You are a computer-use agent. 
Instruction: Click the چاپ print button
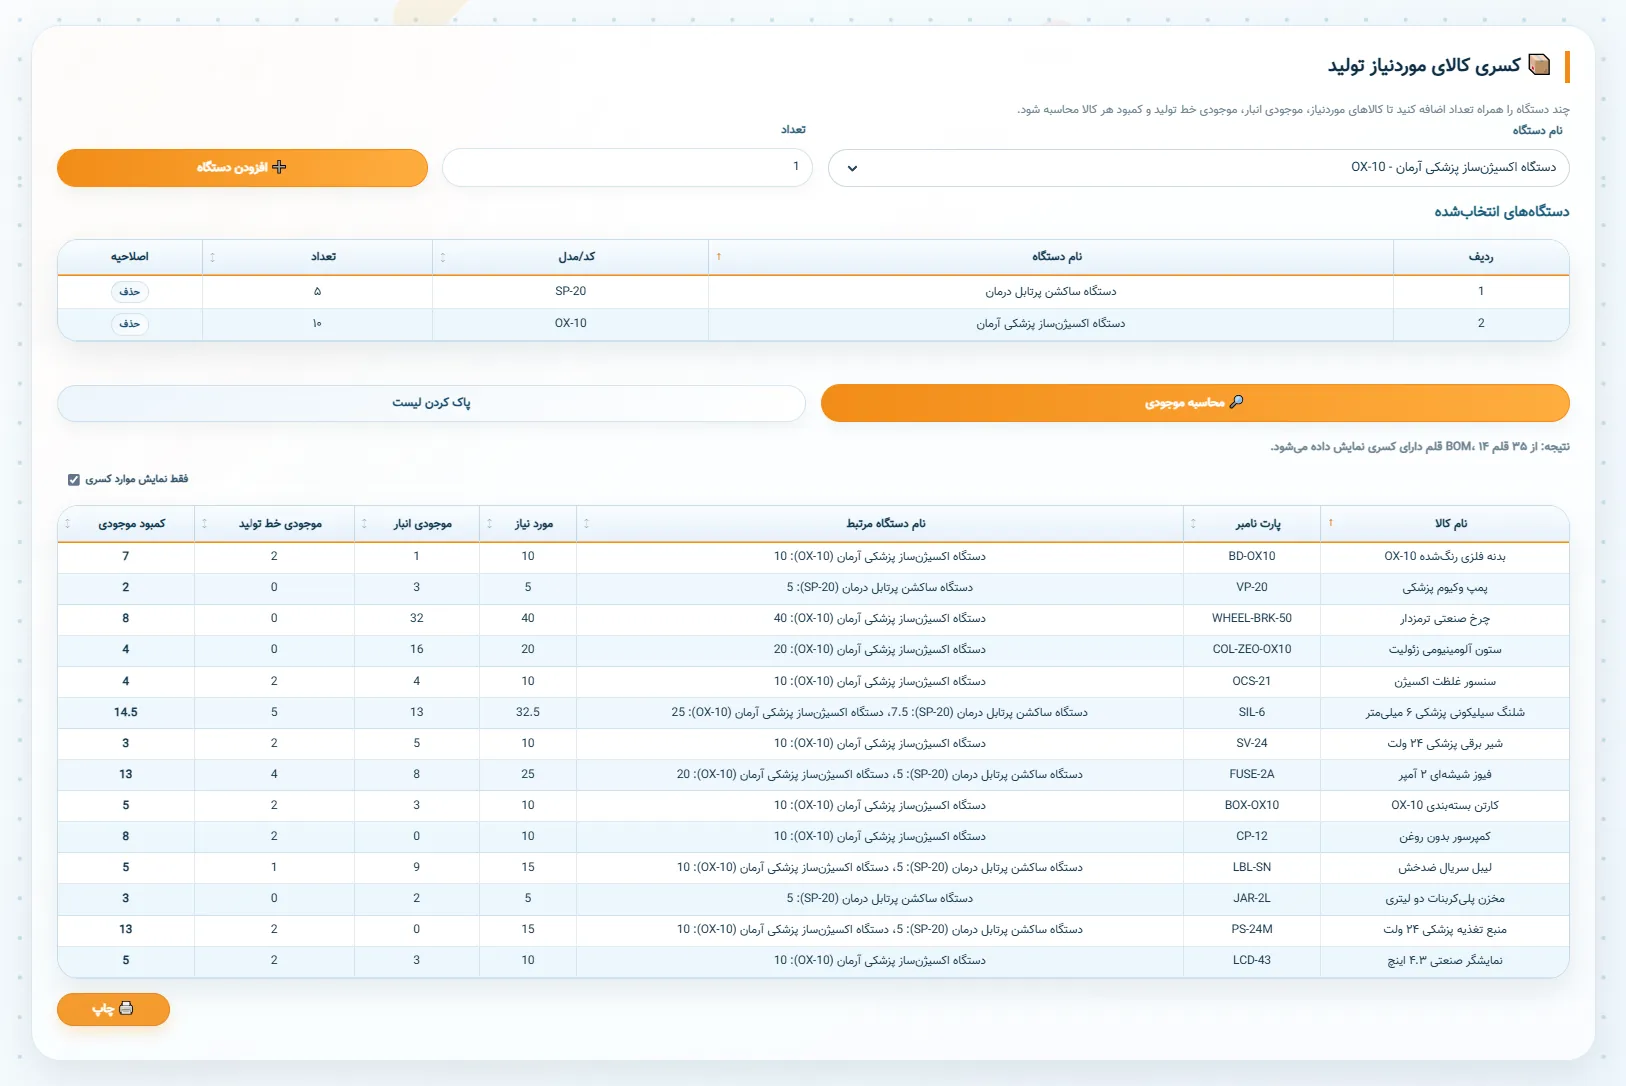[113, 1009]
